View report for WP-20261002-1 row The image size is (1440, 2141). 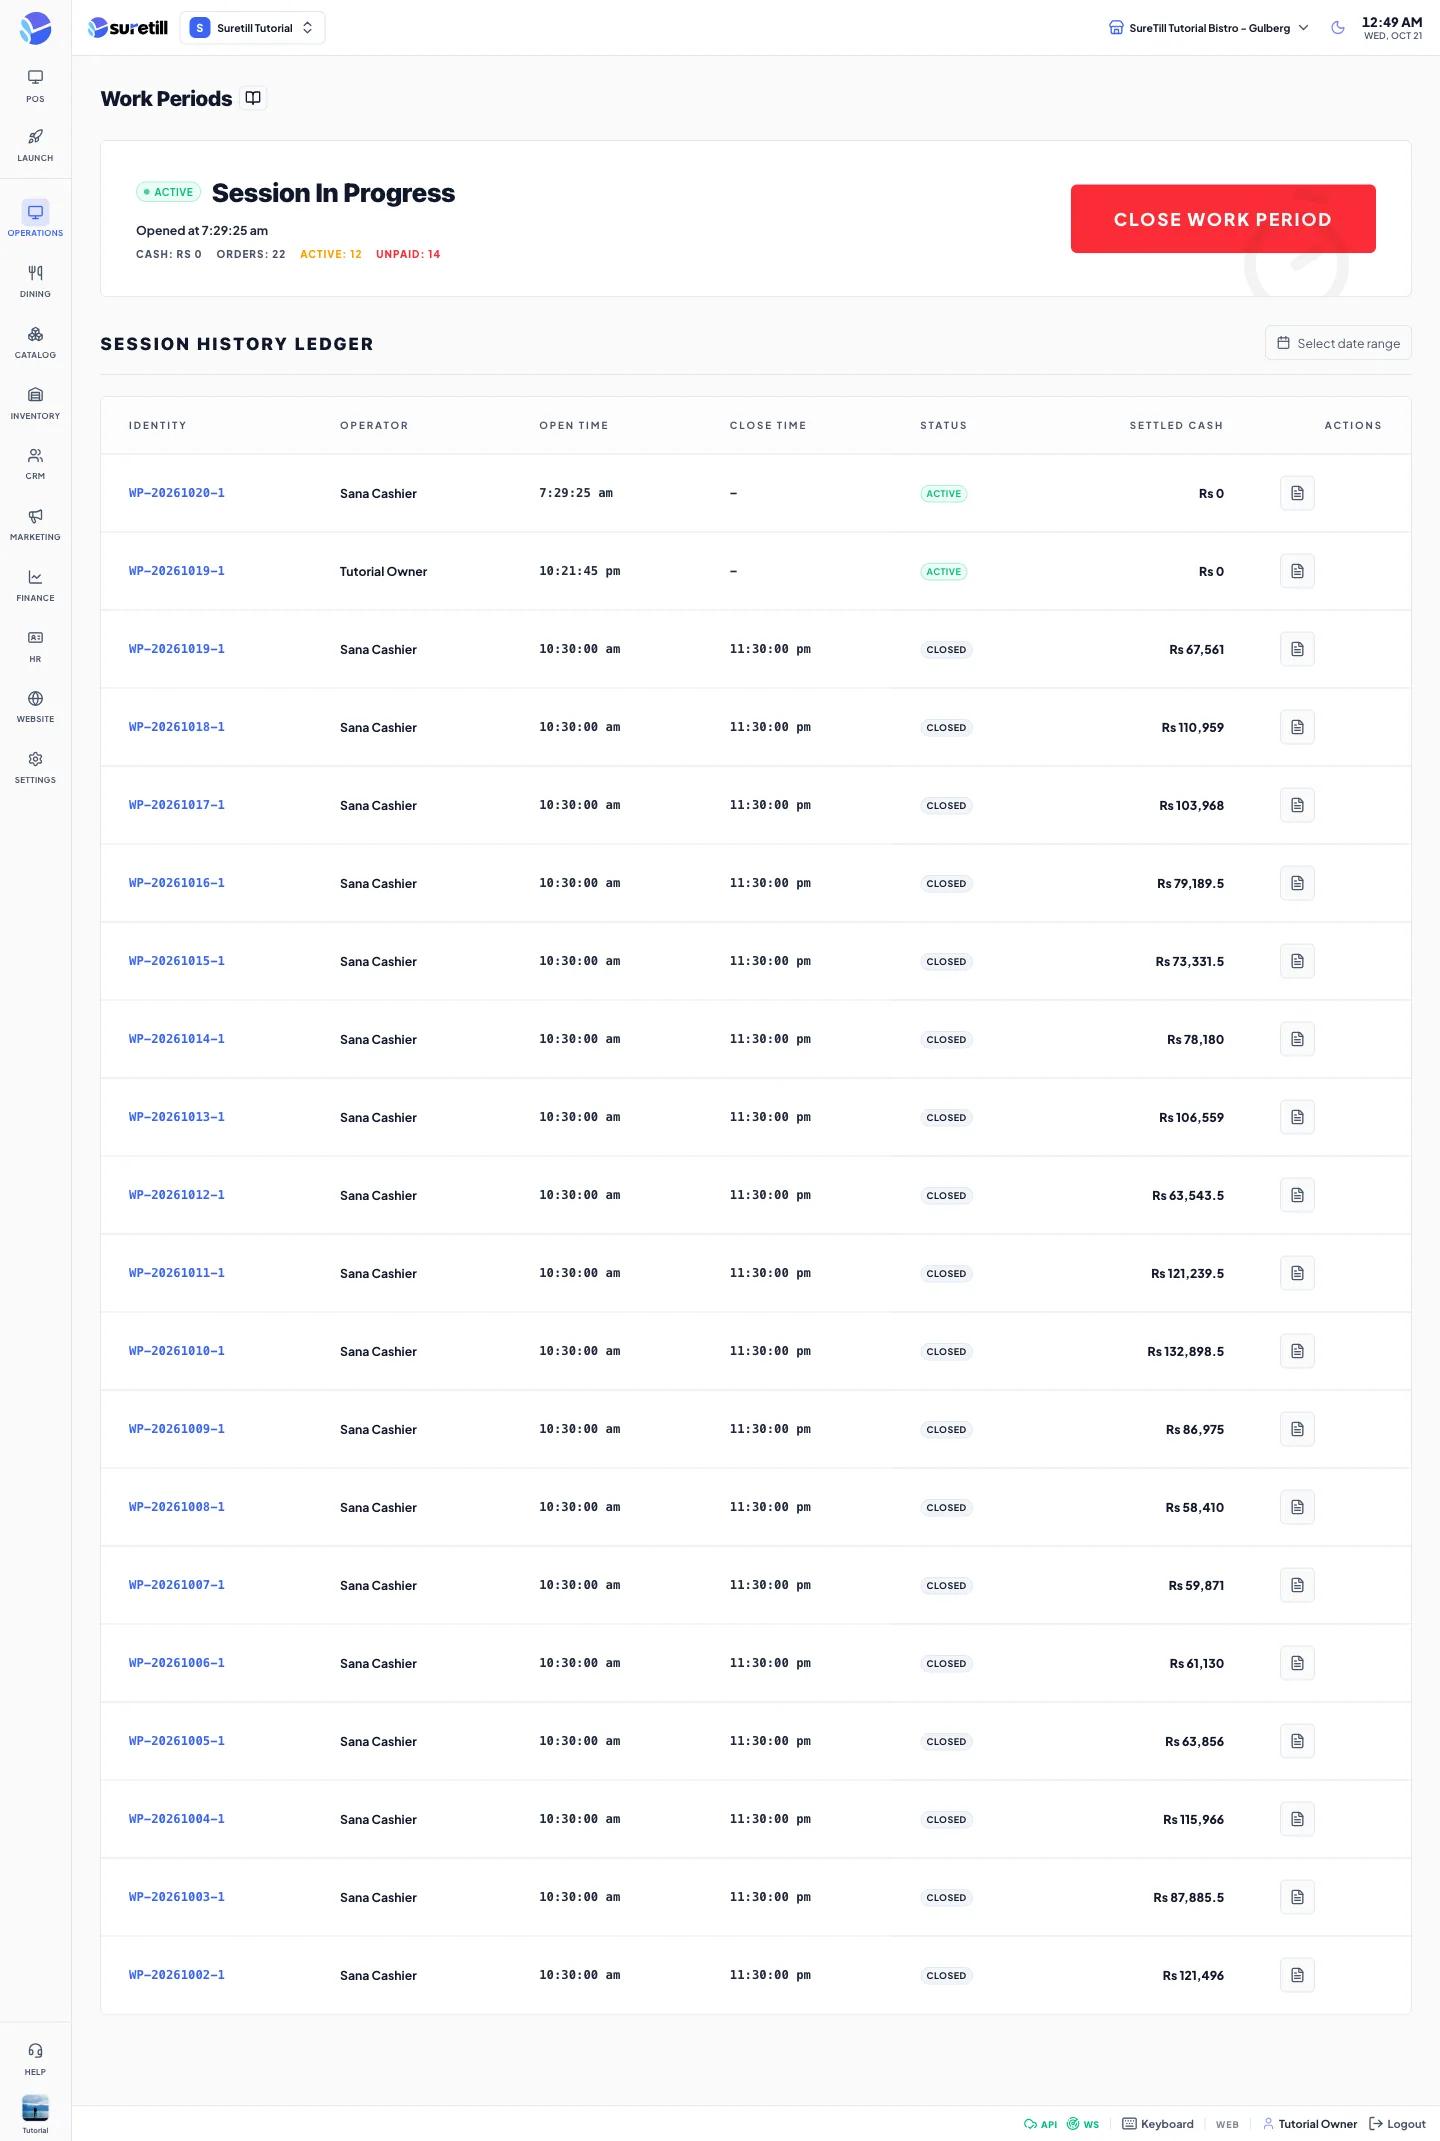pos(1297,1975)
